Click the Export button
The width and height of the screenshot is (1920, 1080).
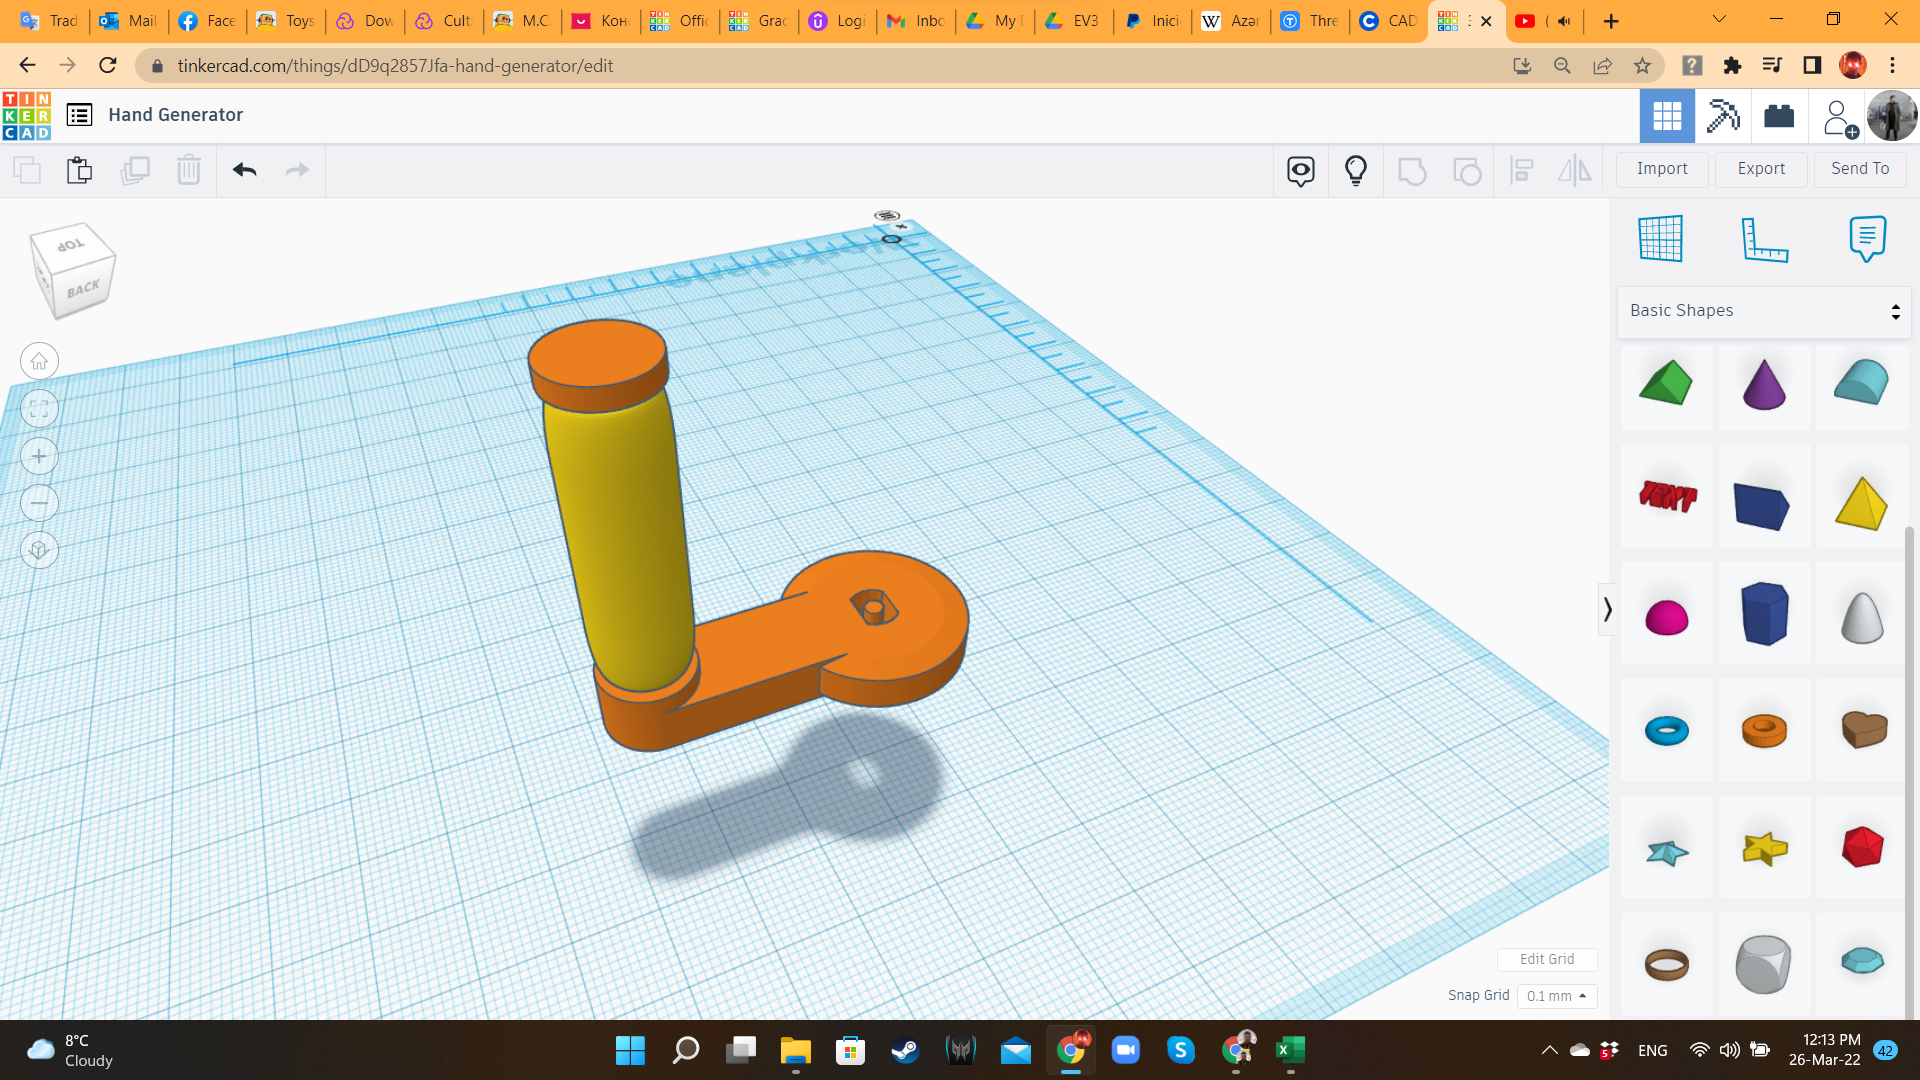point(1760,168)
